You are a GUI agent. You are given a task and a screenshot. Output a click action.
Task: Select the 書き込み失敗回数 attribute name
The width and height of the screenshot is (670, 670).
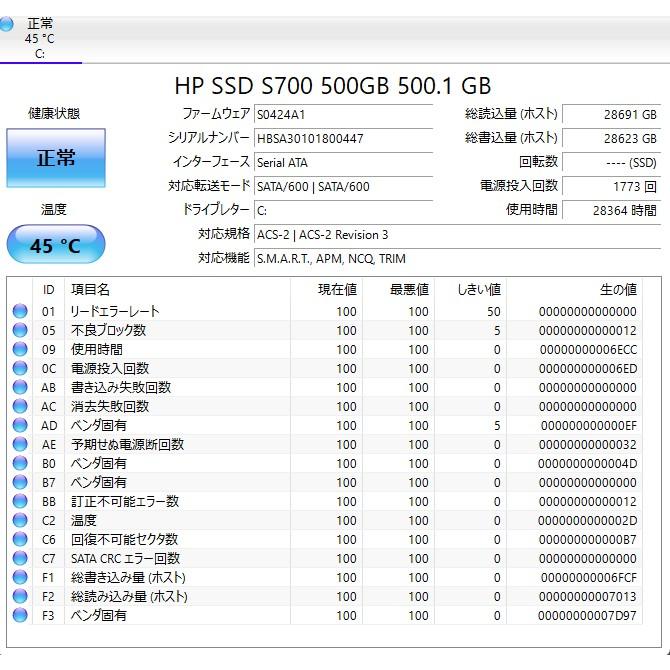pos(121,387)
